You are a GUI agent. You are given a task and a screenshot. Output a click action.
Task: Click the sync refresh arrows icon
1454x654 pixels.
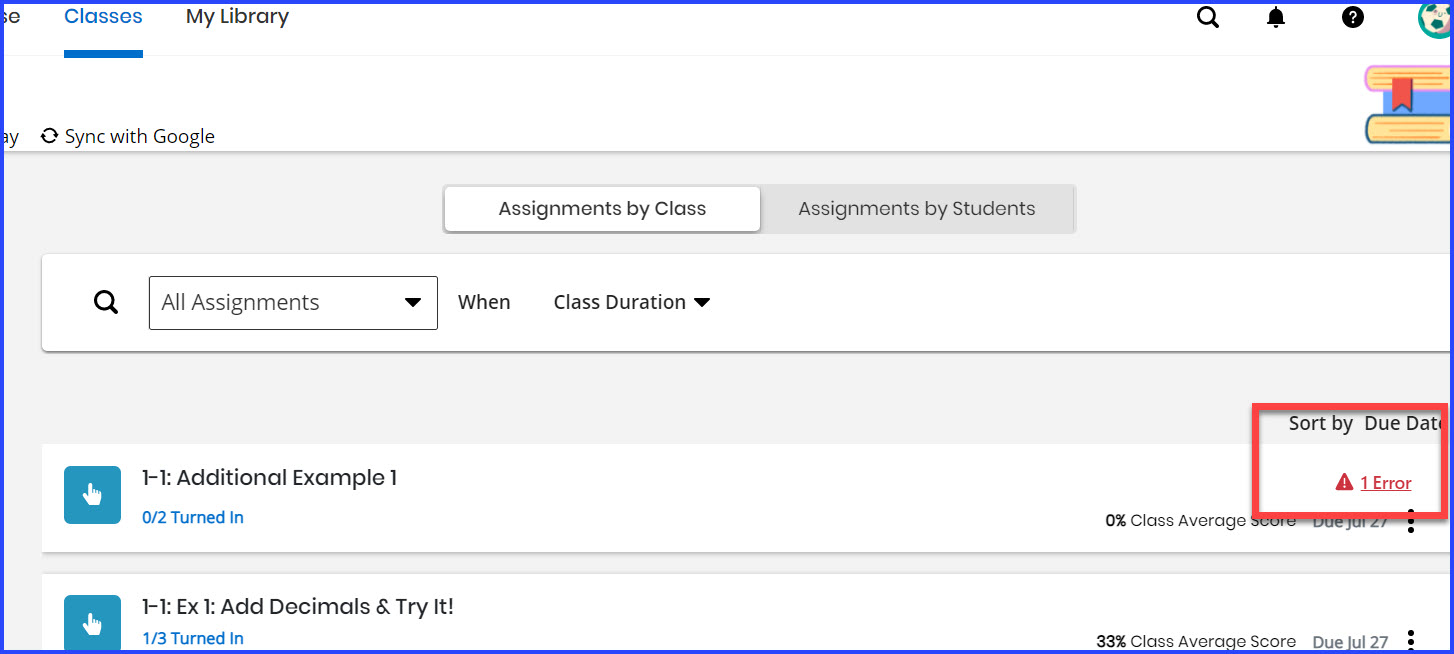coord(48,136)
